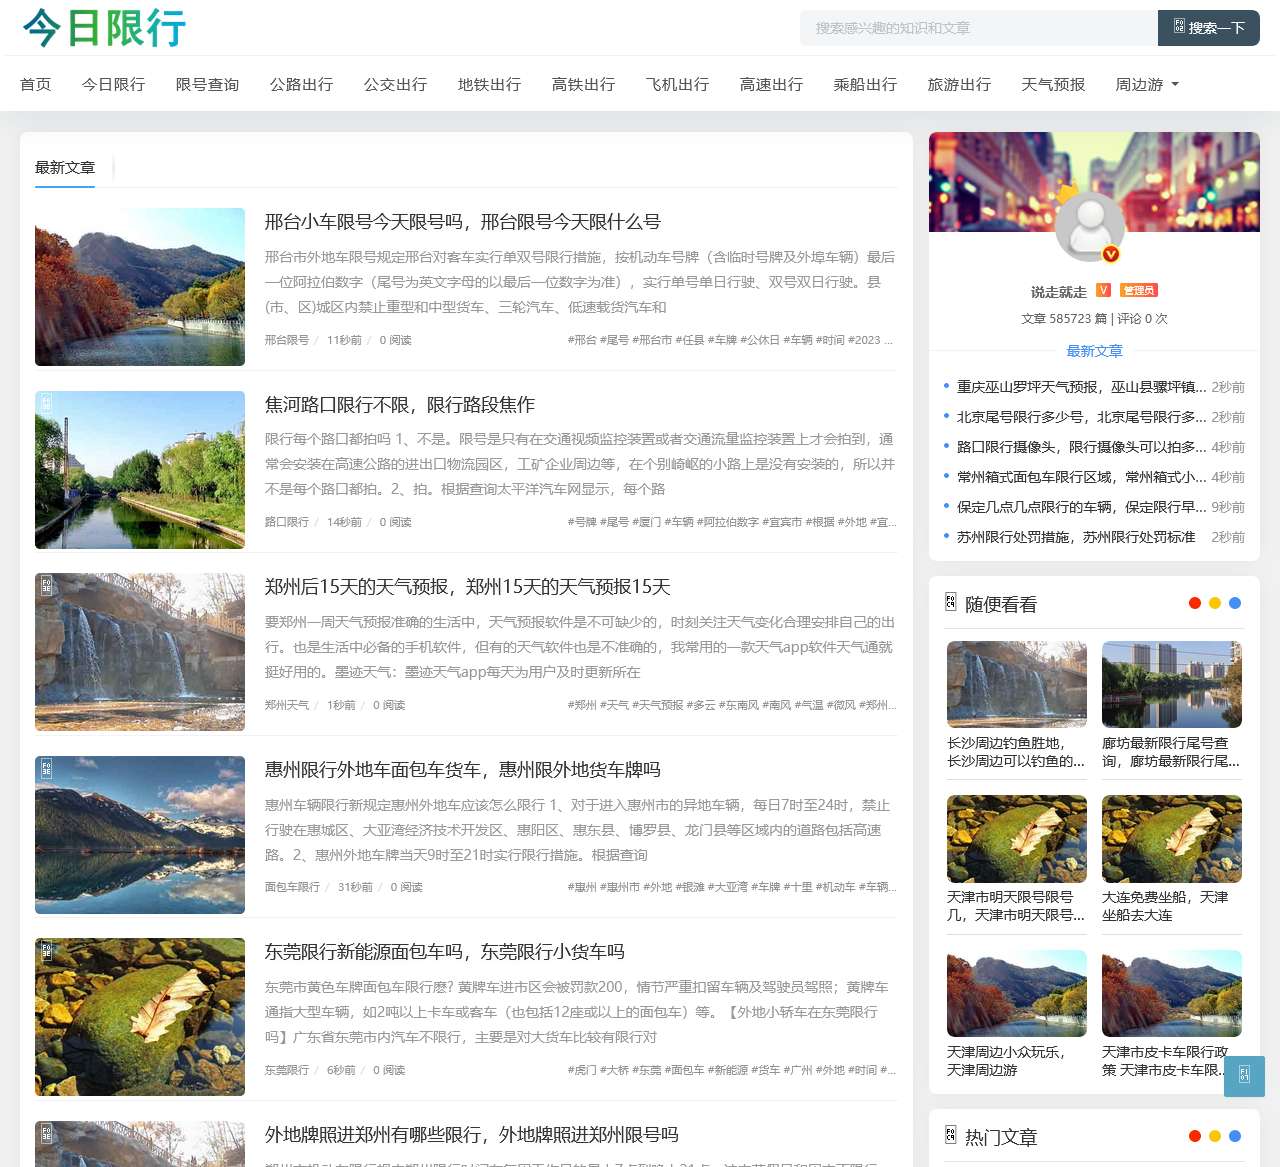Open the 大连免费坐船 card
Viewport: 1280px width, 1167px height.
[1171, 860]
